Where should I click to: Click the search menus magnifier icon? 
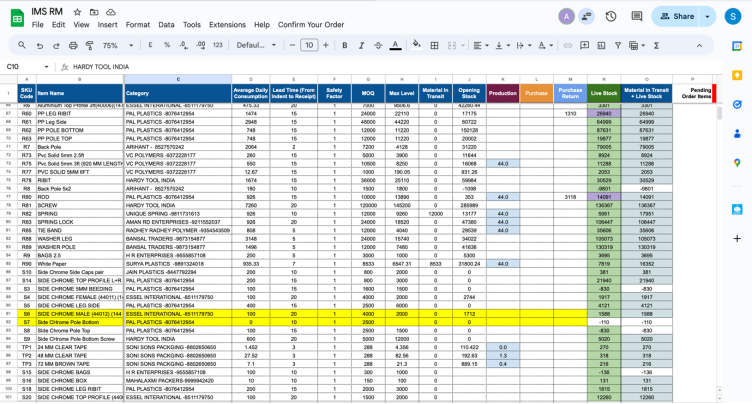(22, 45)
